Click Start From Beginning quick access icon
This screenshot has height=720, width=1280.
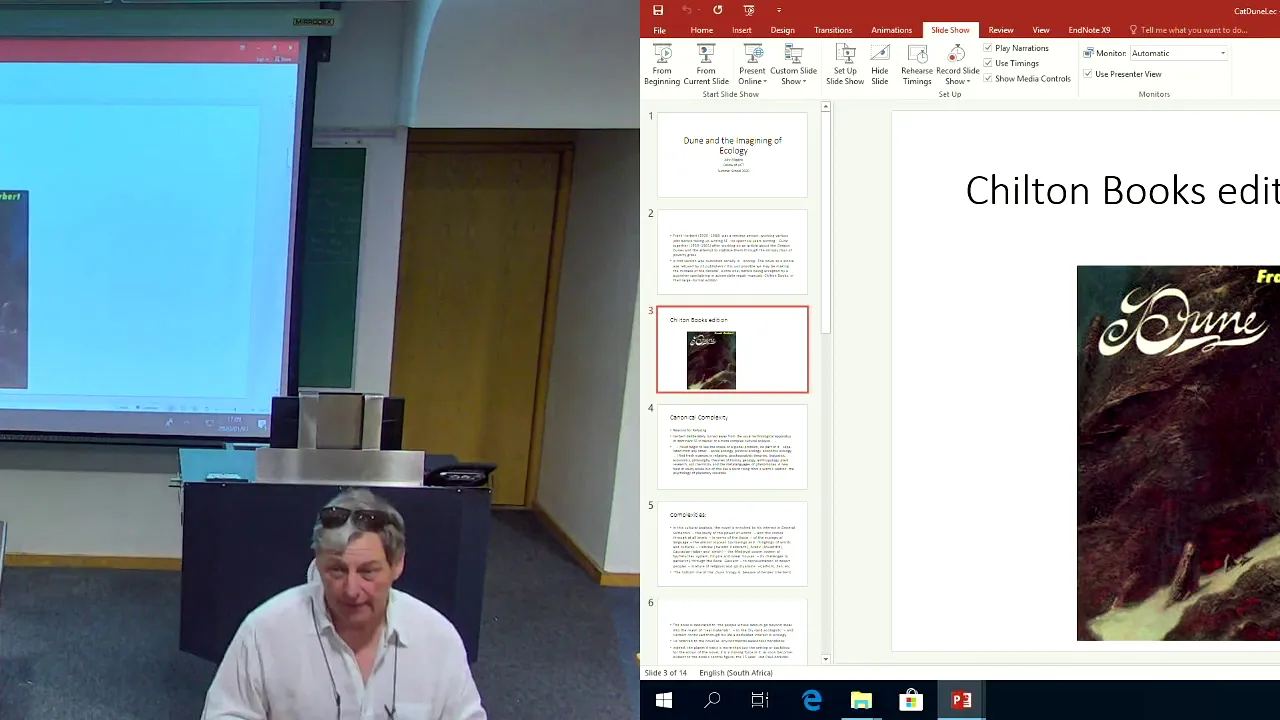(749, 10)
